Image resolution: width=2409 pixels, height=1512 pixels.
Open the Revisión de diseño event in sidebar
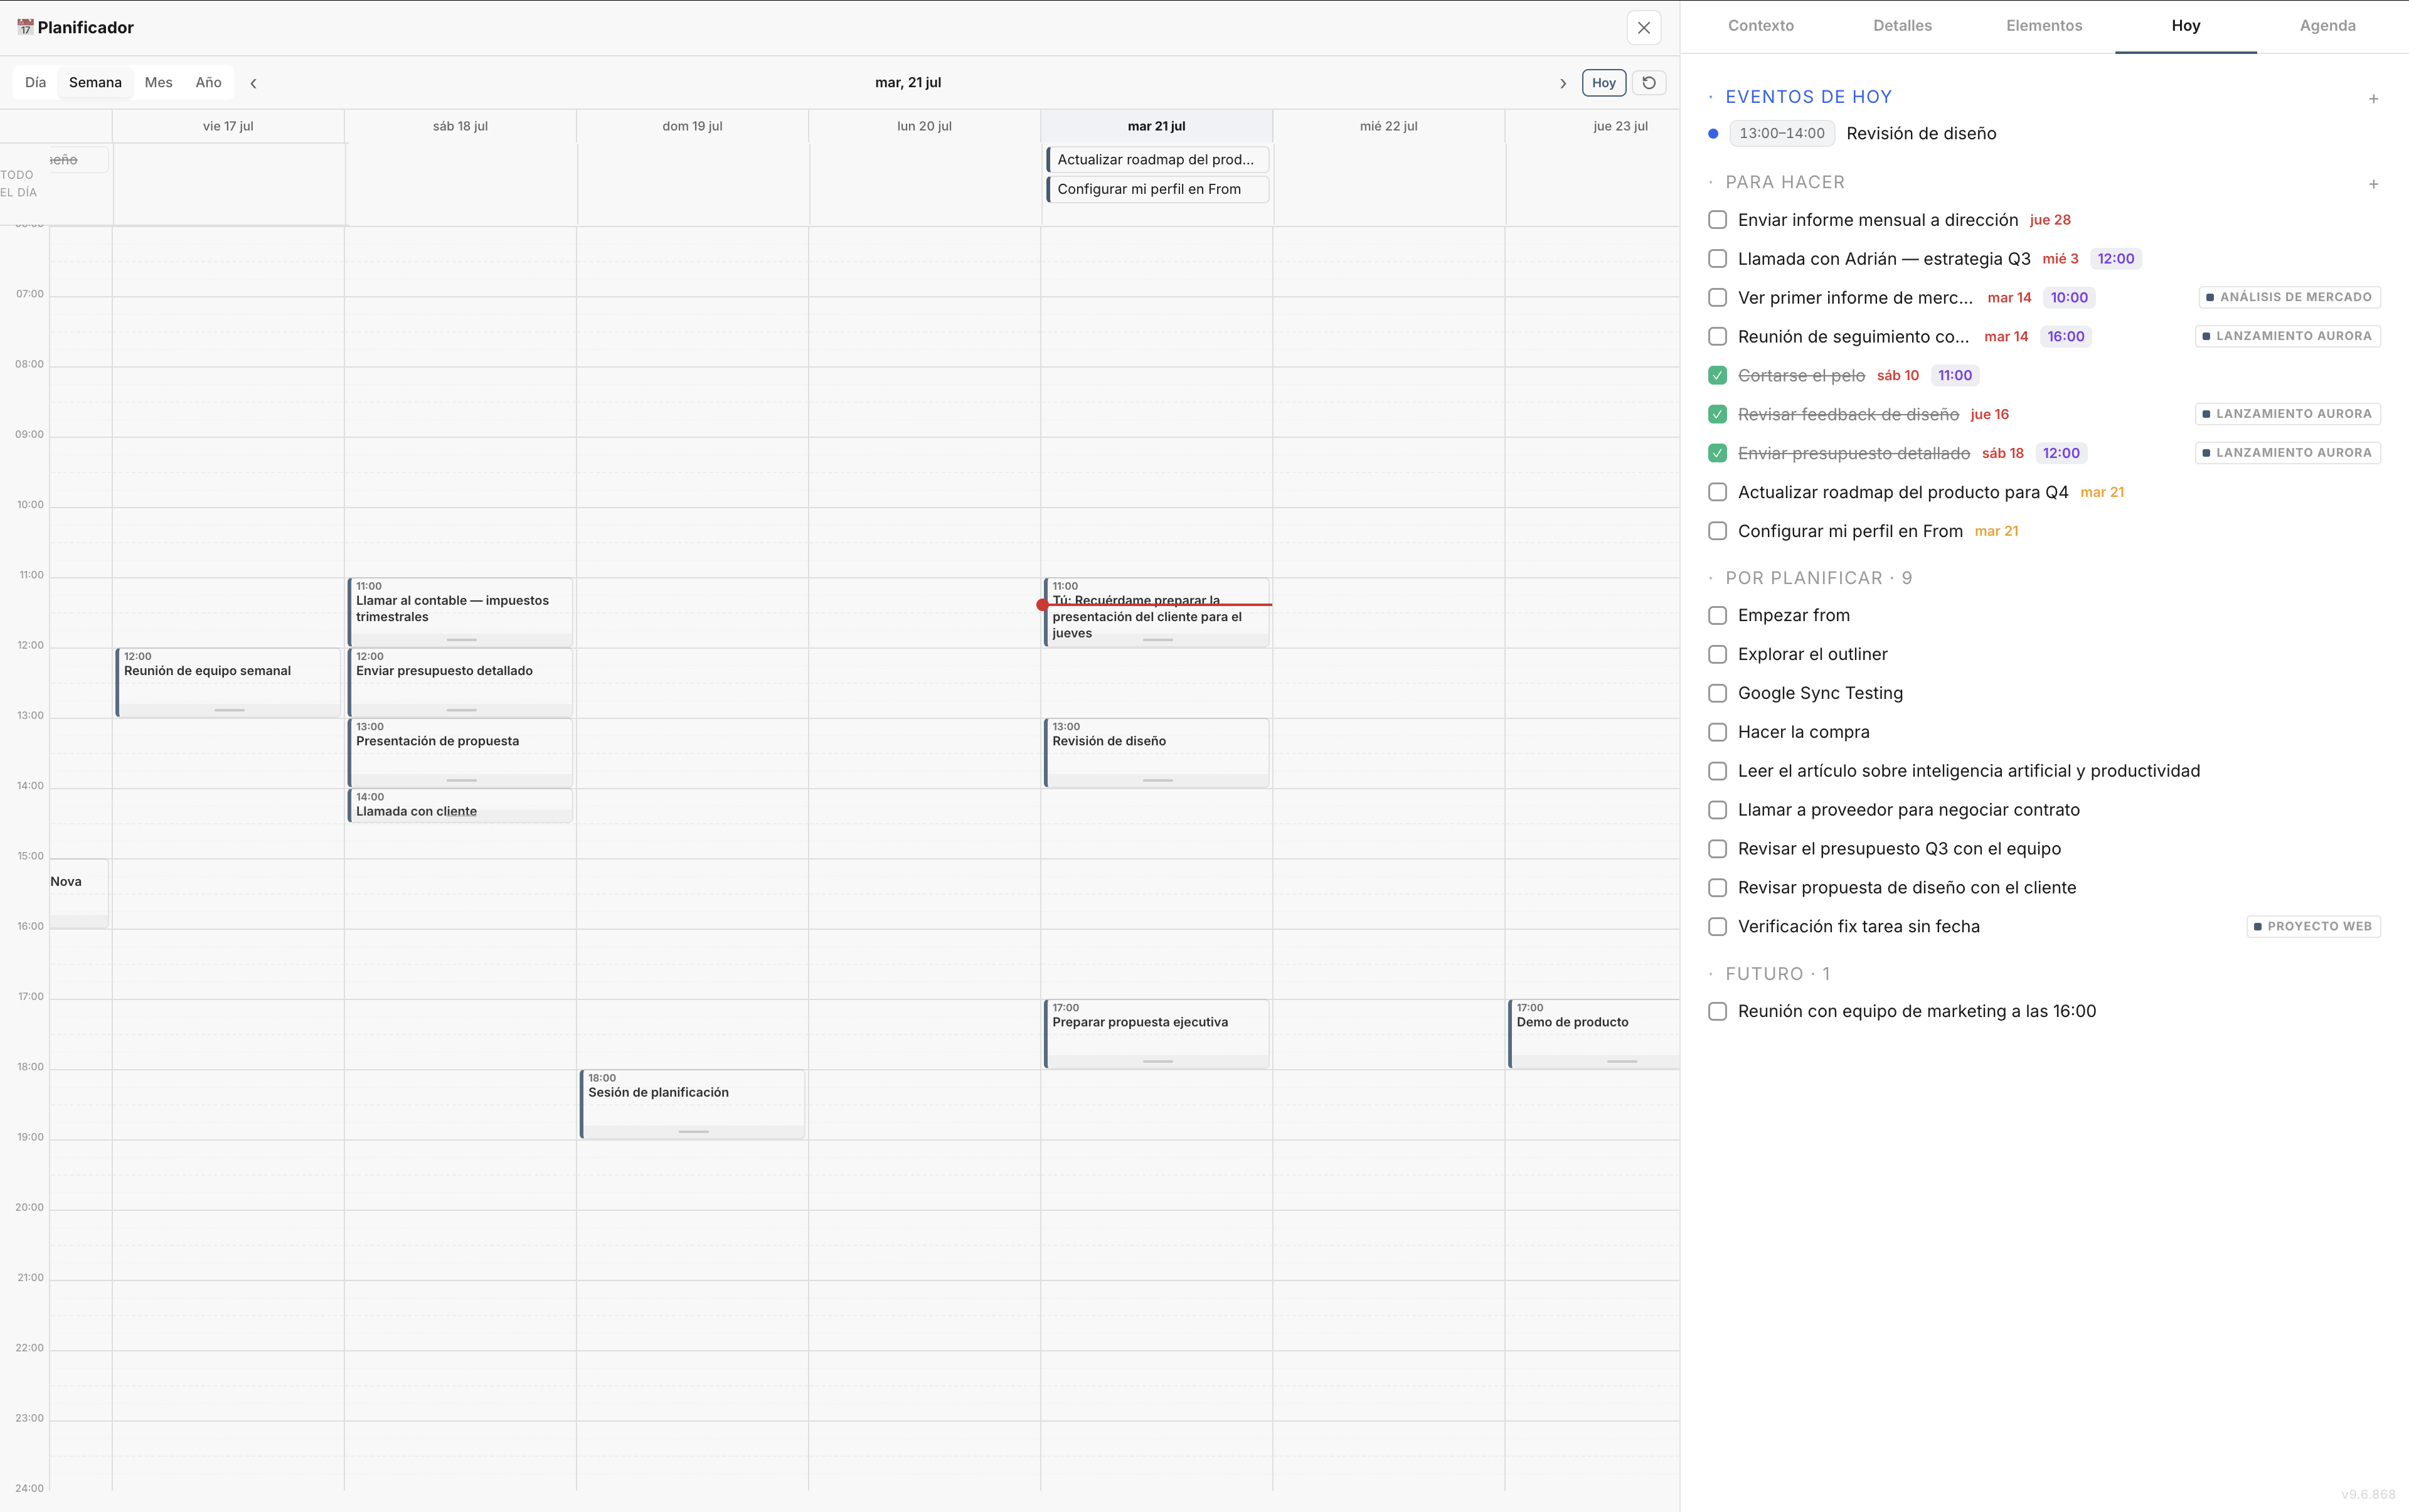[1921, 134]
